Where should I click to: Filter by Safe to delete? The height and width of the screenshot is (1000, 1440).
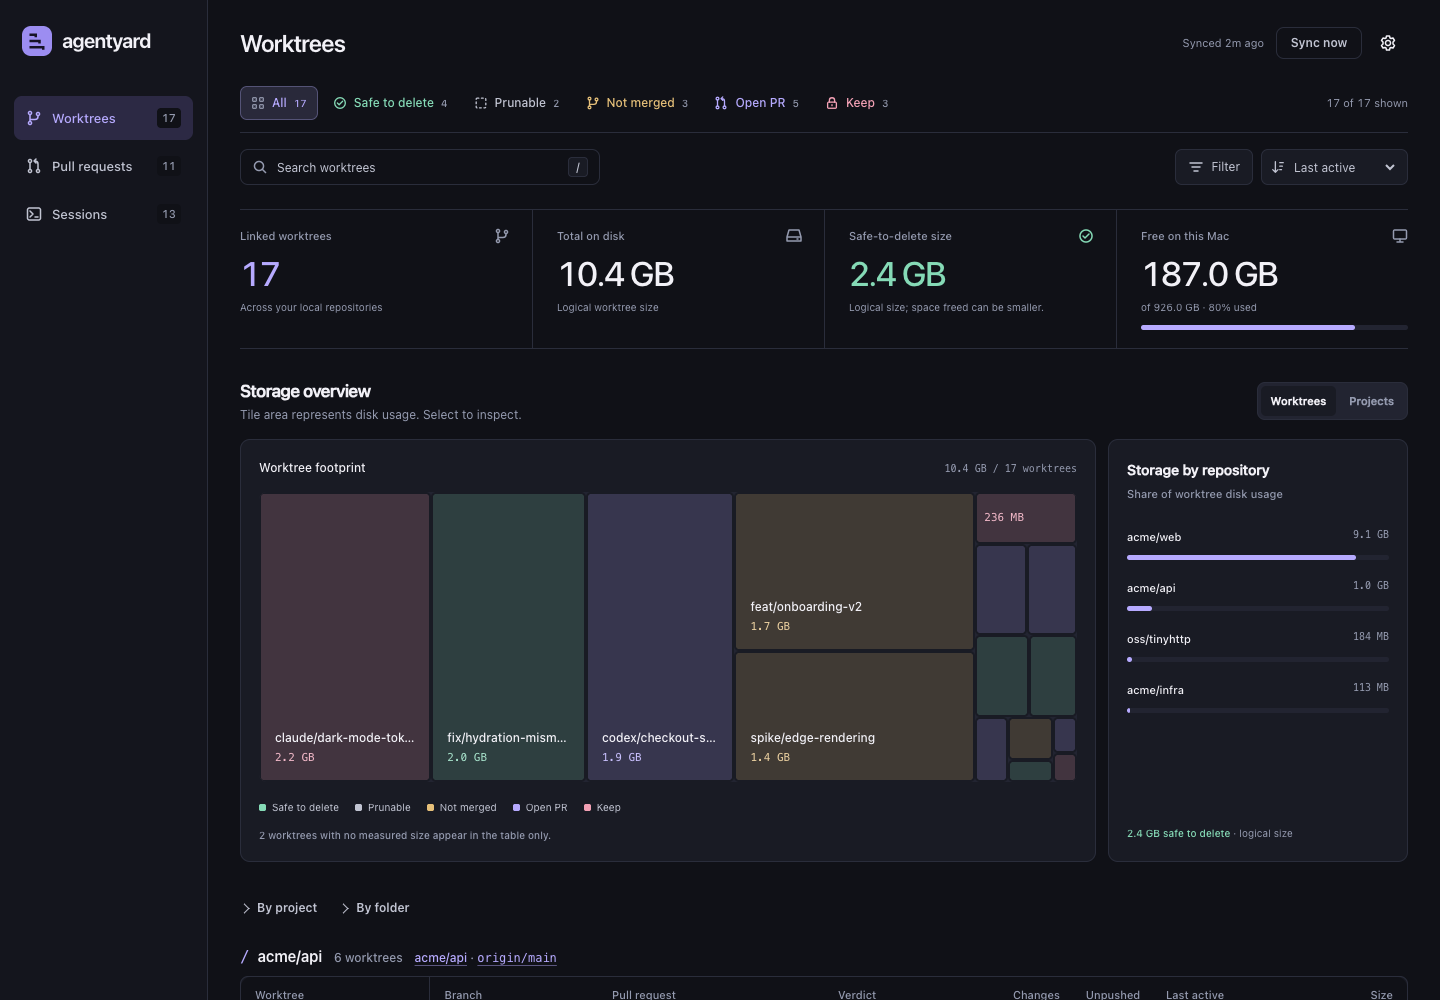click(x=390, y=103)
